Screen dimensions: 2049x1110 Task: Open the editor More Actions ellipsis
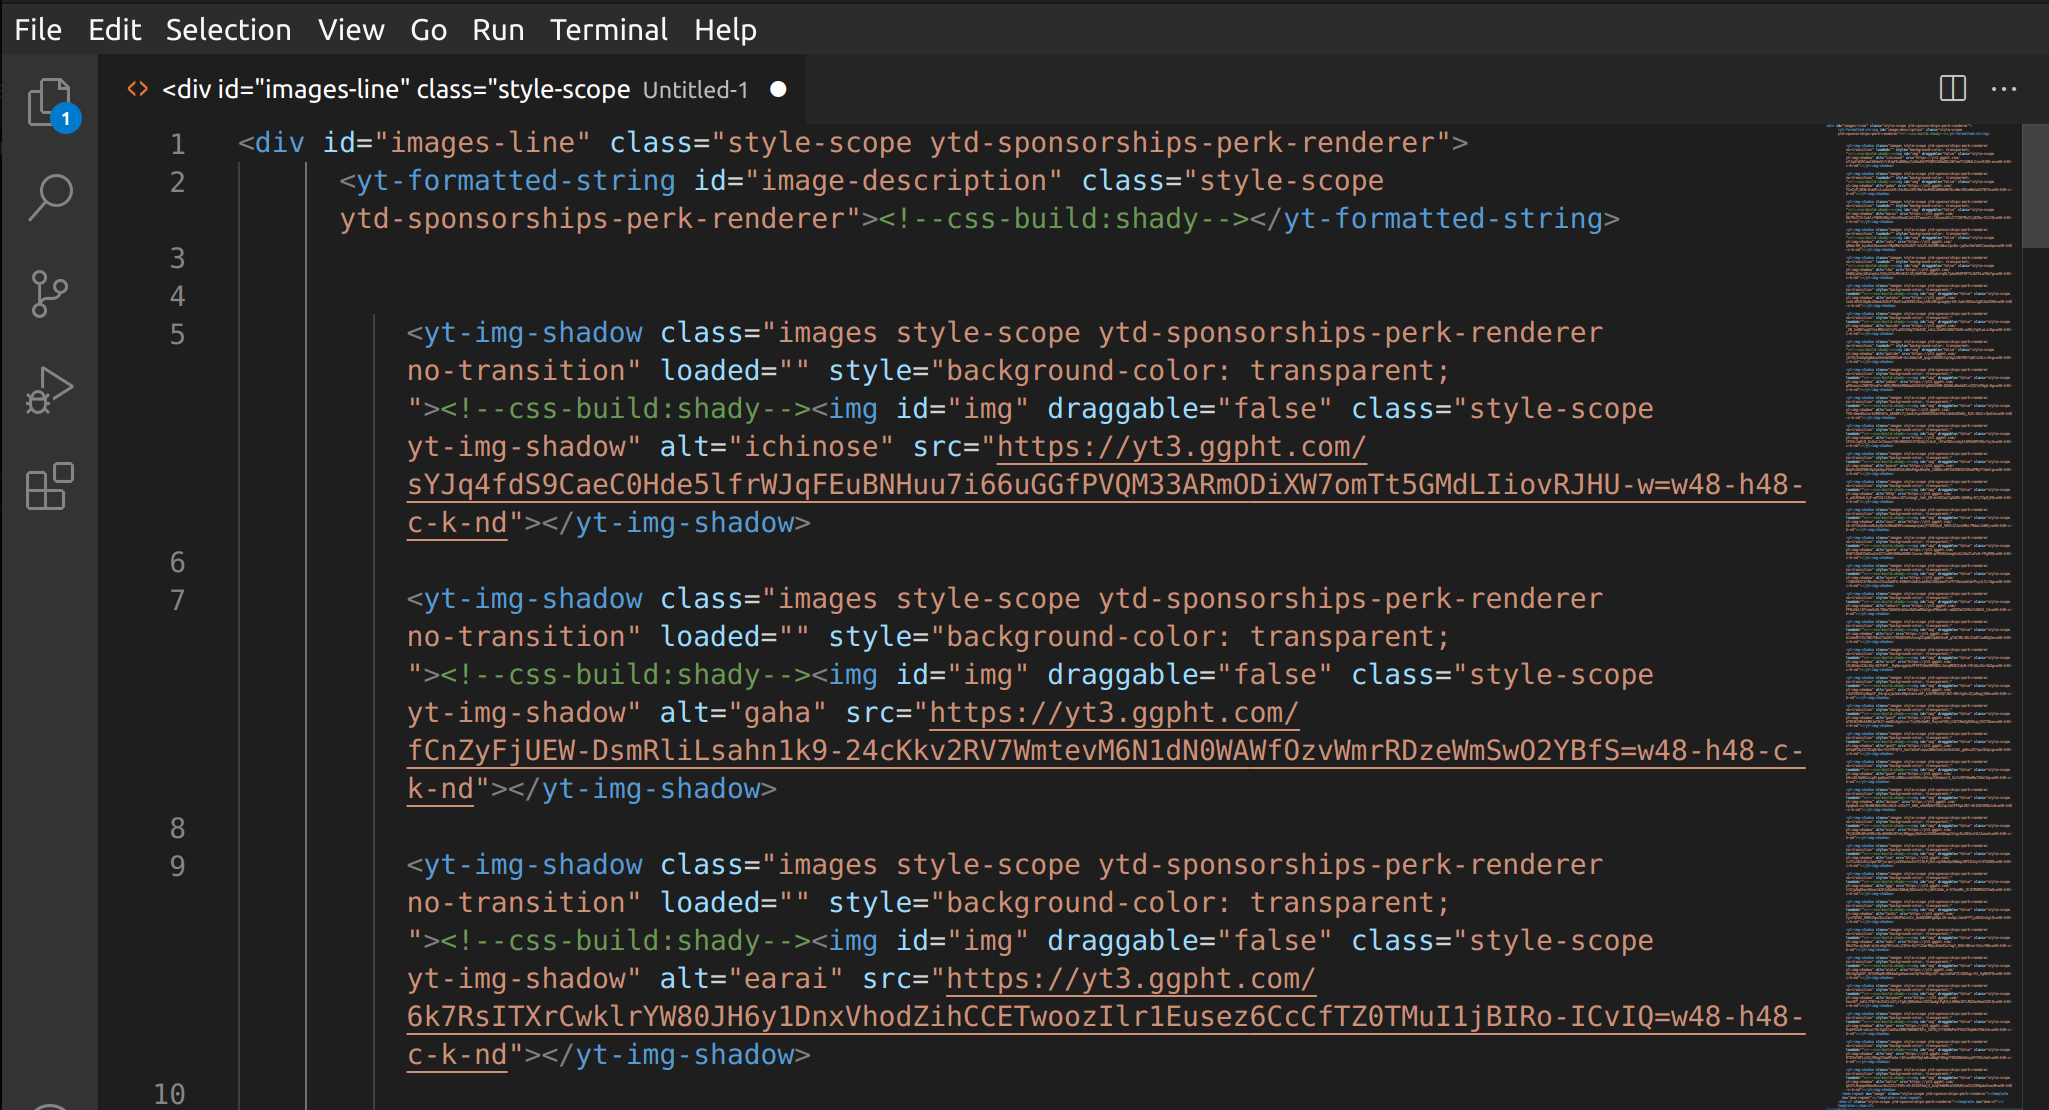pyautogui.click(x=2004, y=89)
